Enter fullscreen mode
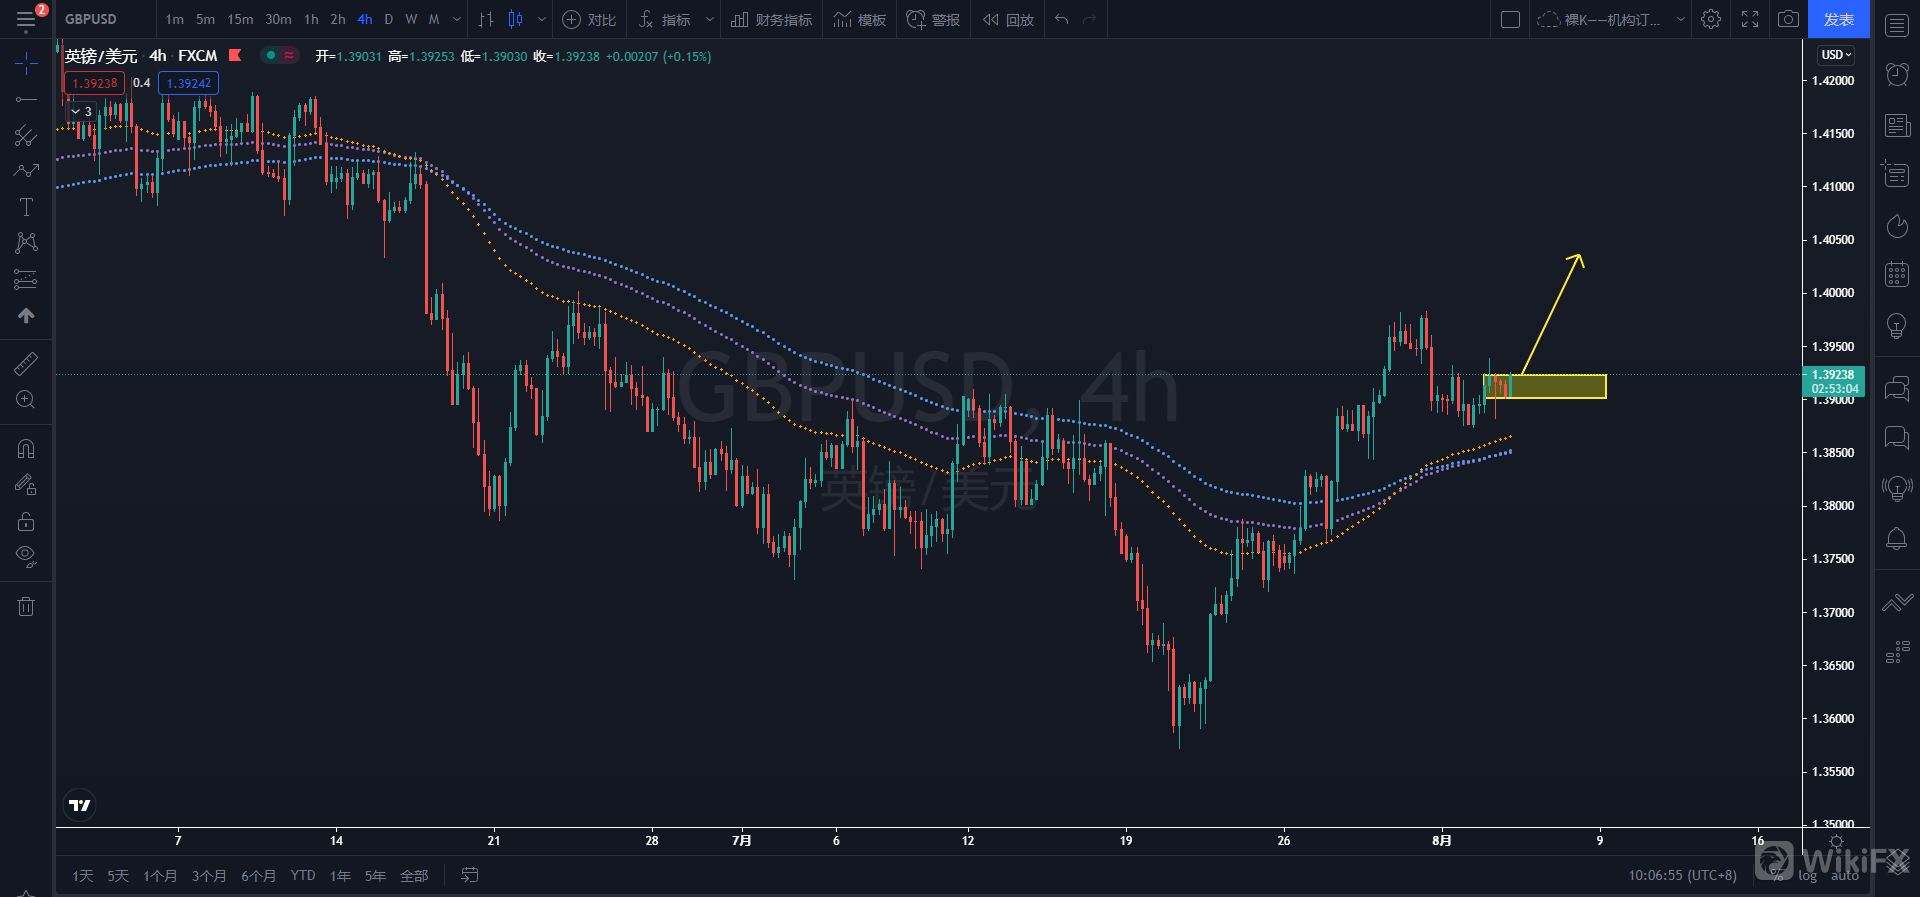 [x=1750, y=19]
